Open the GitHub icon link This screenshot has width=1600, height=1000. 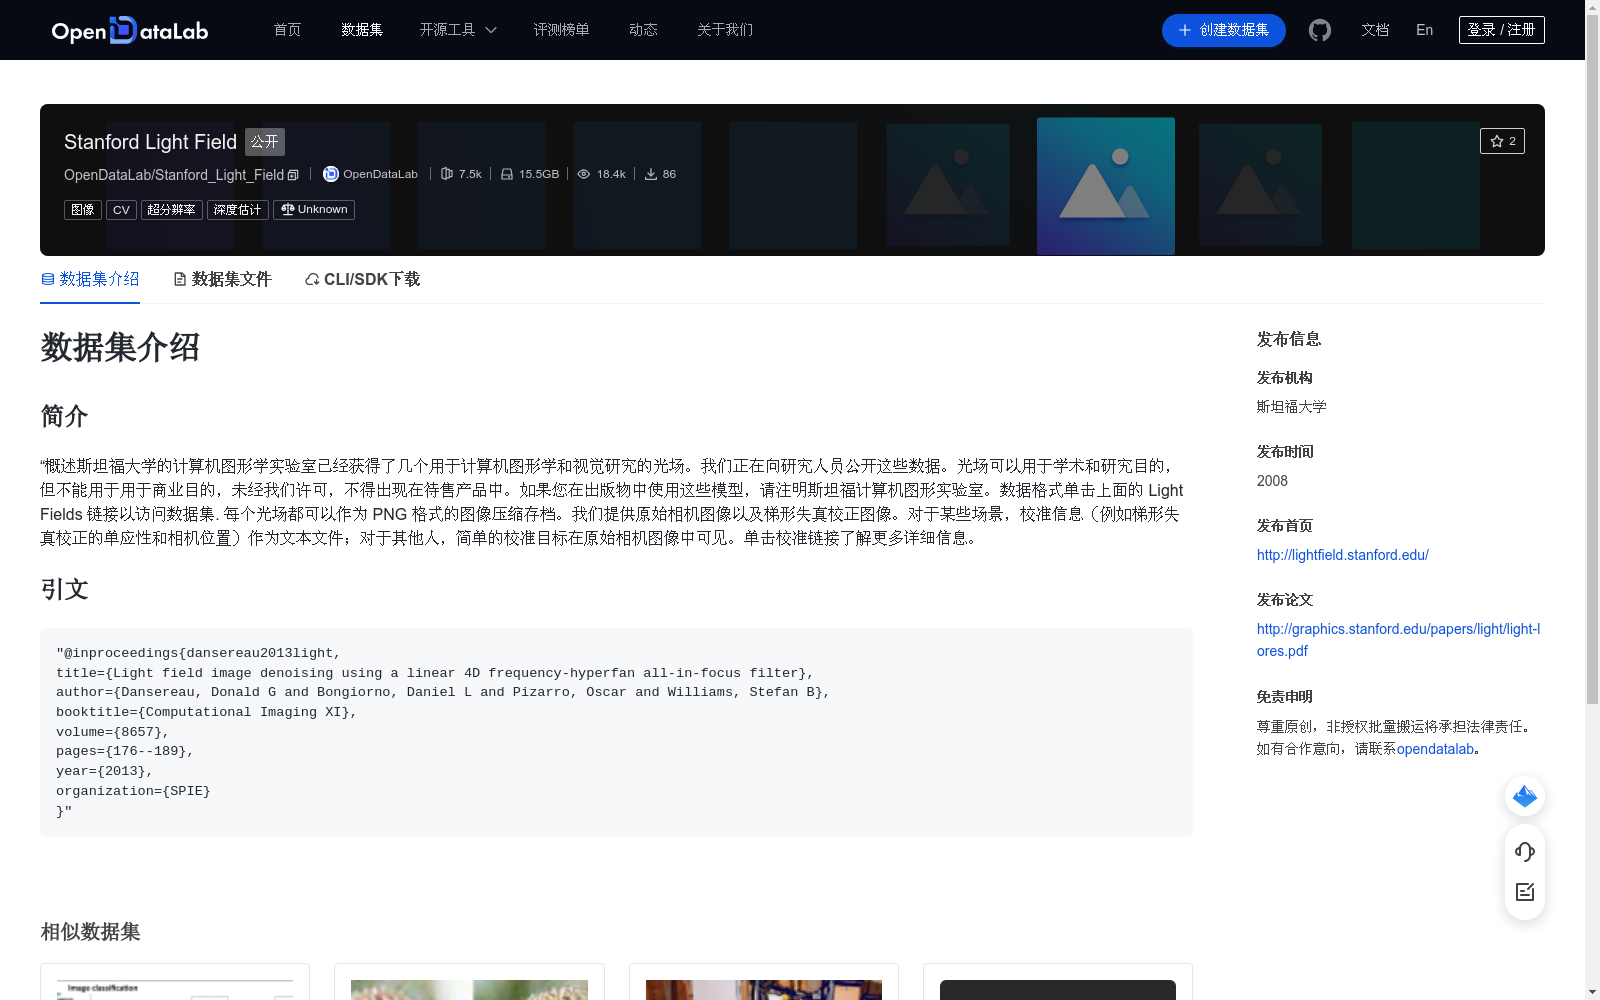click(x=1320, y=30)
